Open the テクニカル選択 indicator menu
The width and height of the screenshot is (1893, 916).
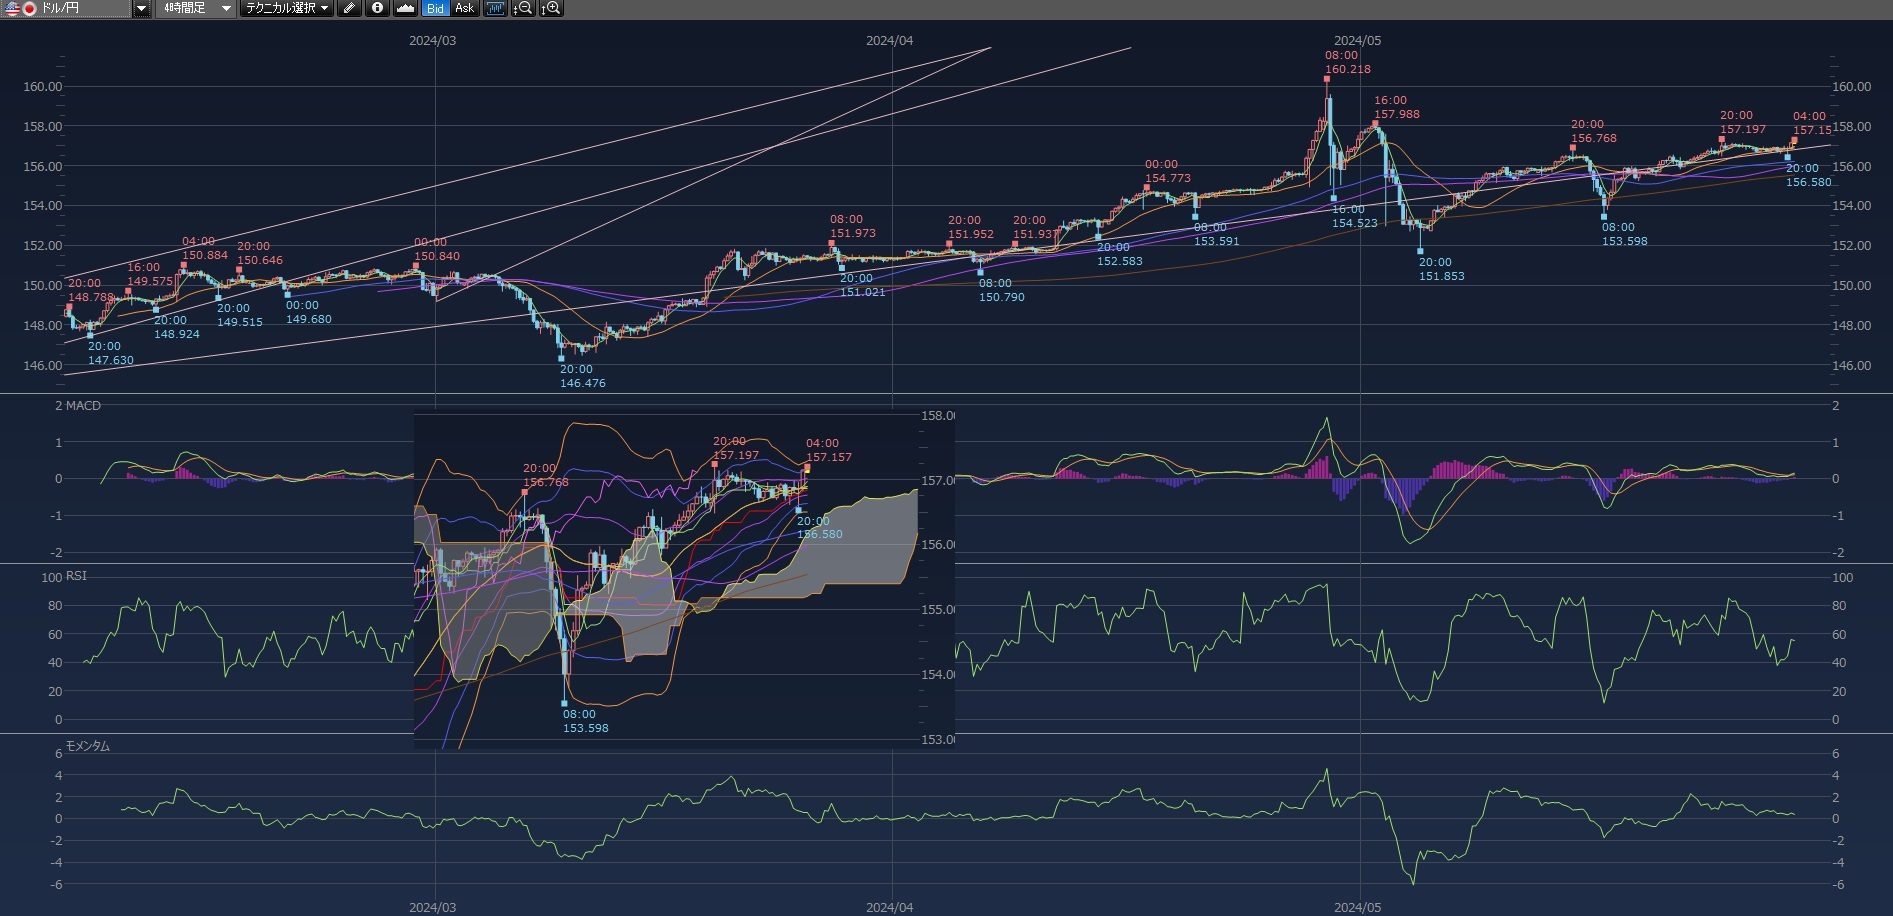tap(286, 8)
